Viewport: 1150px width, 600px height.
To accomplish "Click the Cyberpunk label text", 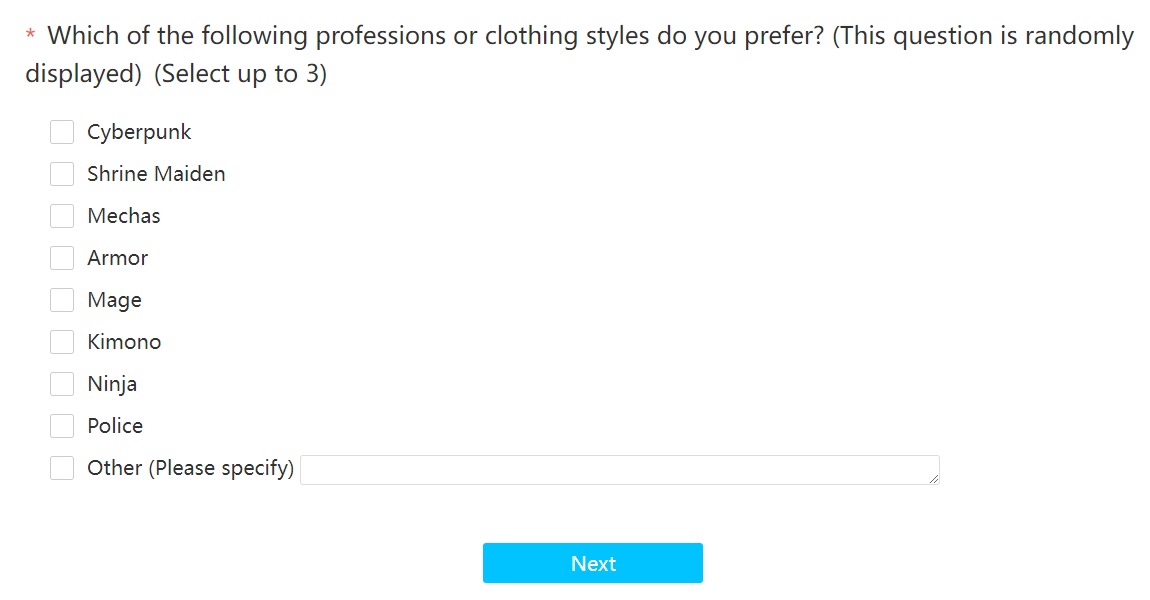I will (x=139, y=133).
